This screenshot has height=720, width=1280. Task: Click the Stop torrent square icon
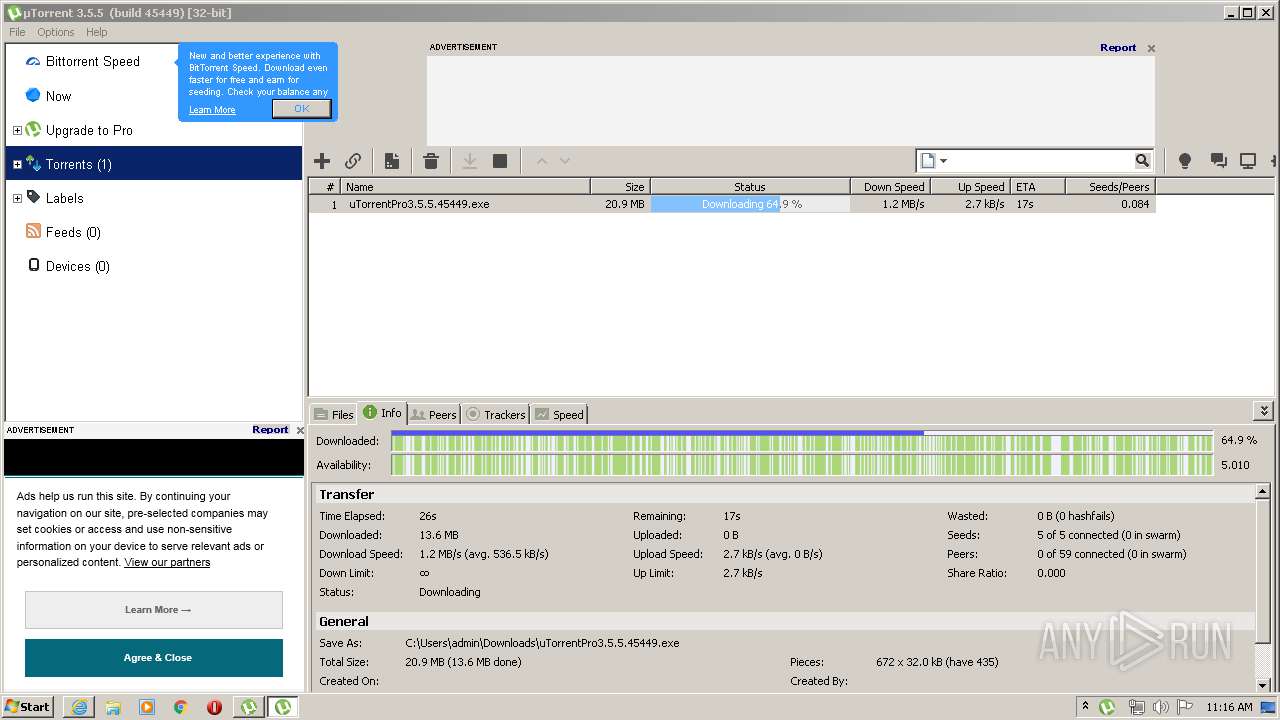500,161
